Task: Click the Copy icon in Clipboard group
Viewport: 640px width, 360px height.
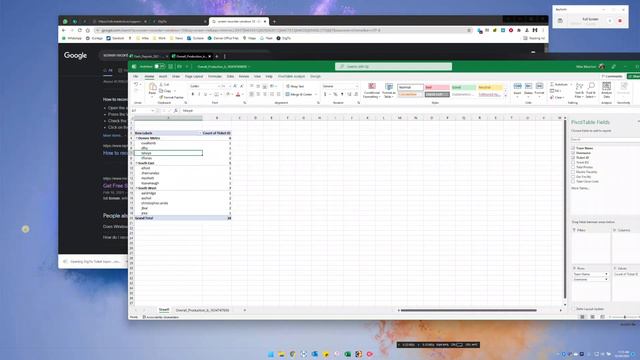Action: click(x=162, y=91)
